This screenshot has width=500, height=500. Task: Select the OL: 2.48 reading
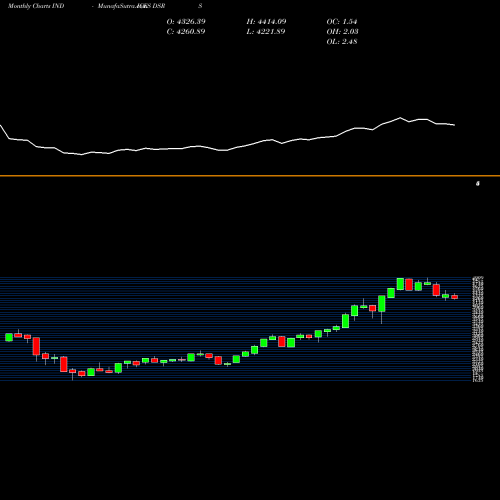click(x=342, y=42)
